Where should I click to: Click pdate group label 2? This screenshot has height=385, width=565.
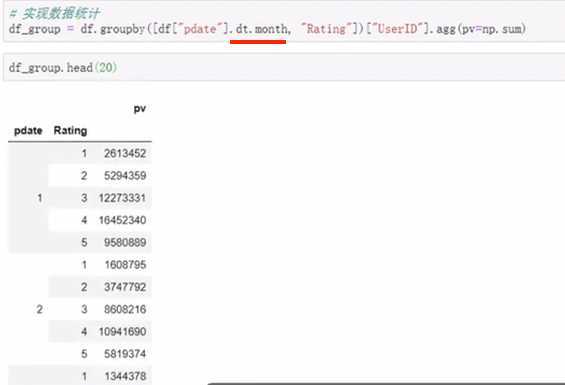[x=40, y=309]
